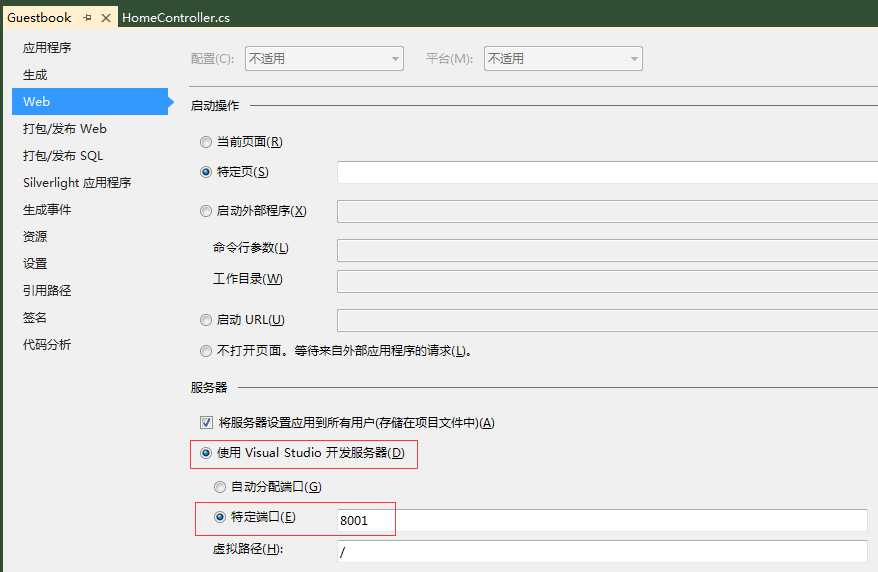Click the port field showing 8001
The height and width of the screenshot is (572, 878).
[x=603, y=521]
